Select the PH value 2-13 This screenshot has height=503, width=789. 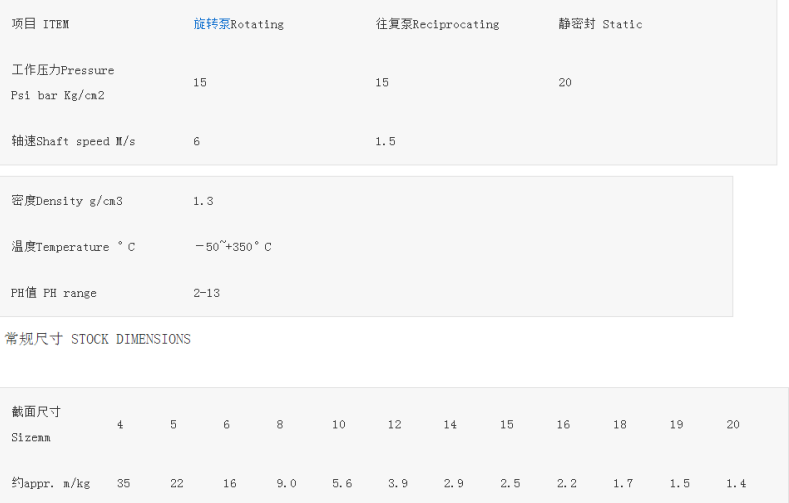click(x=206, y=293)
